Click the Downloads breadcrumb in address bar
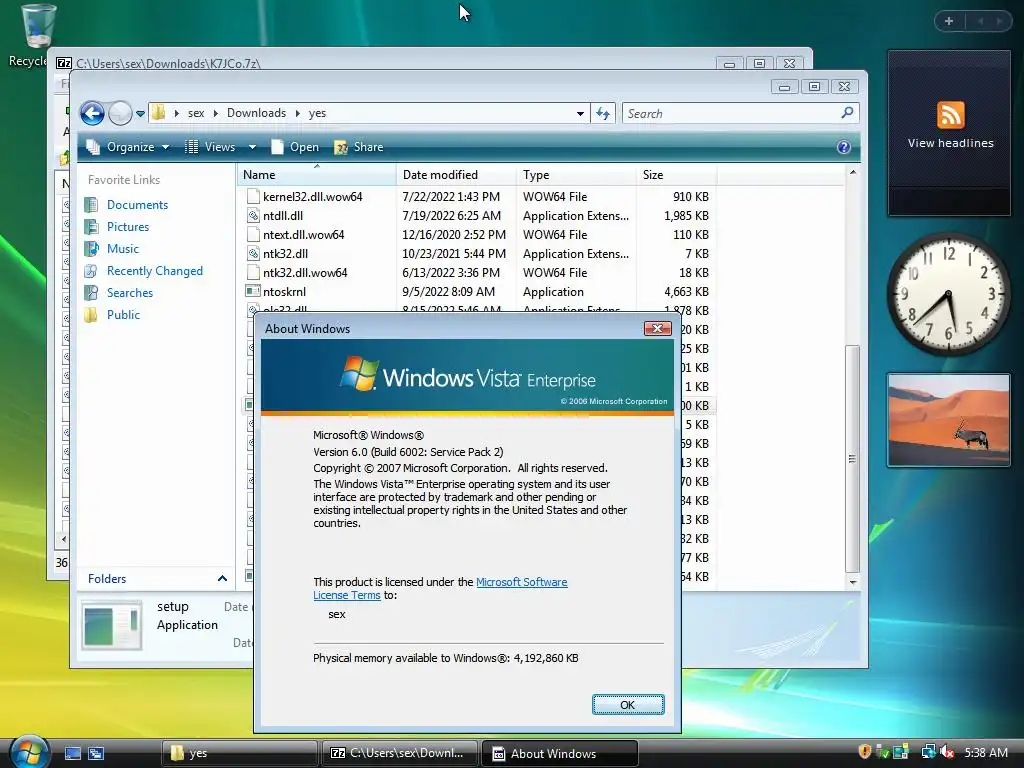 256,113
